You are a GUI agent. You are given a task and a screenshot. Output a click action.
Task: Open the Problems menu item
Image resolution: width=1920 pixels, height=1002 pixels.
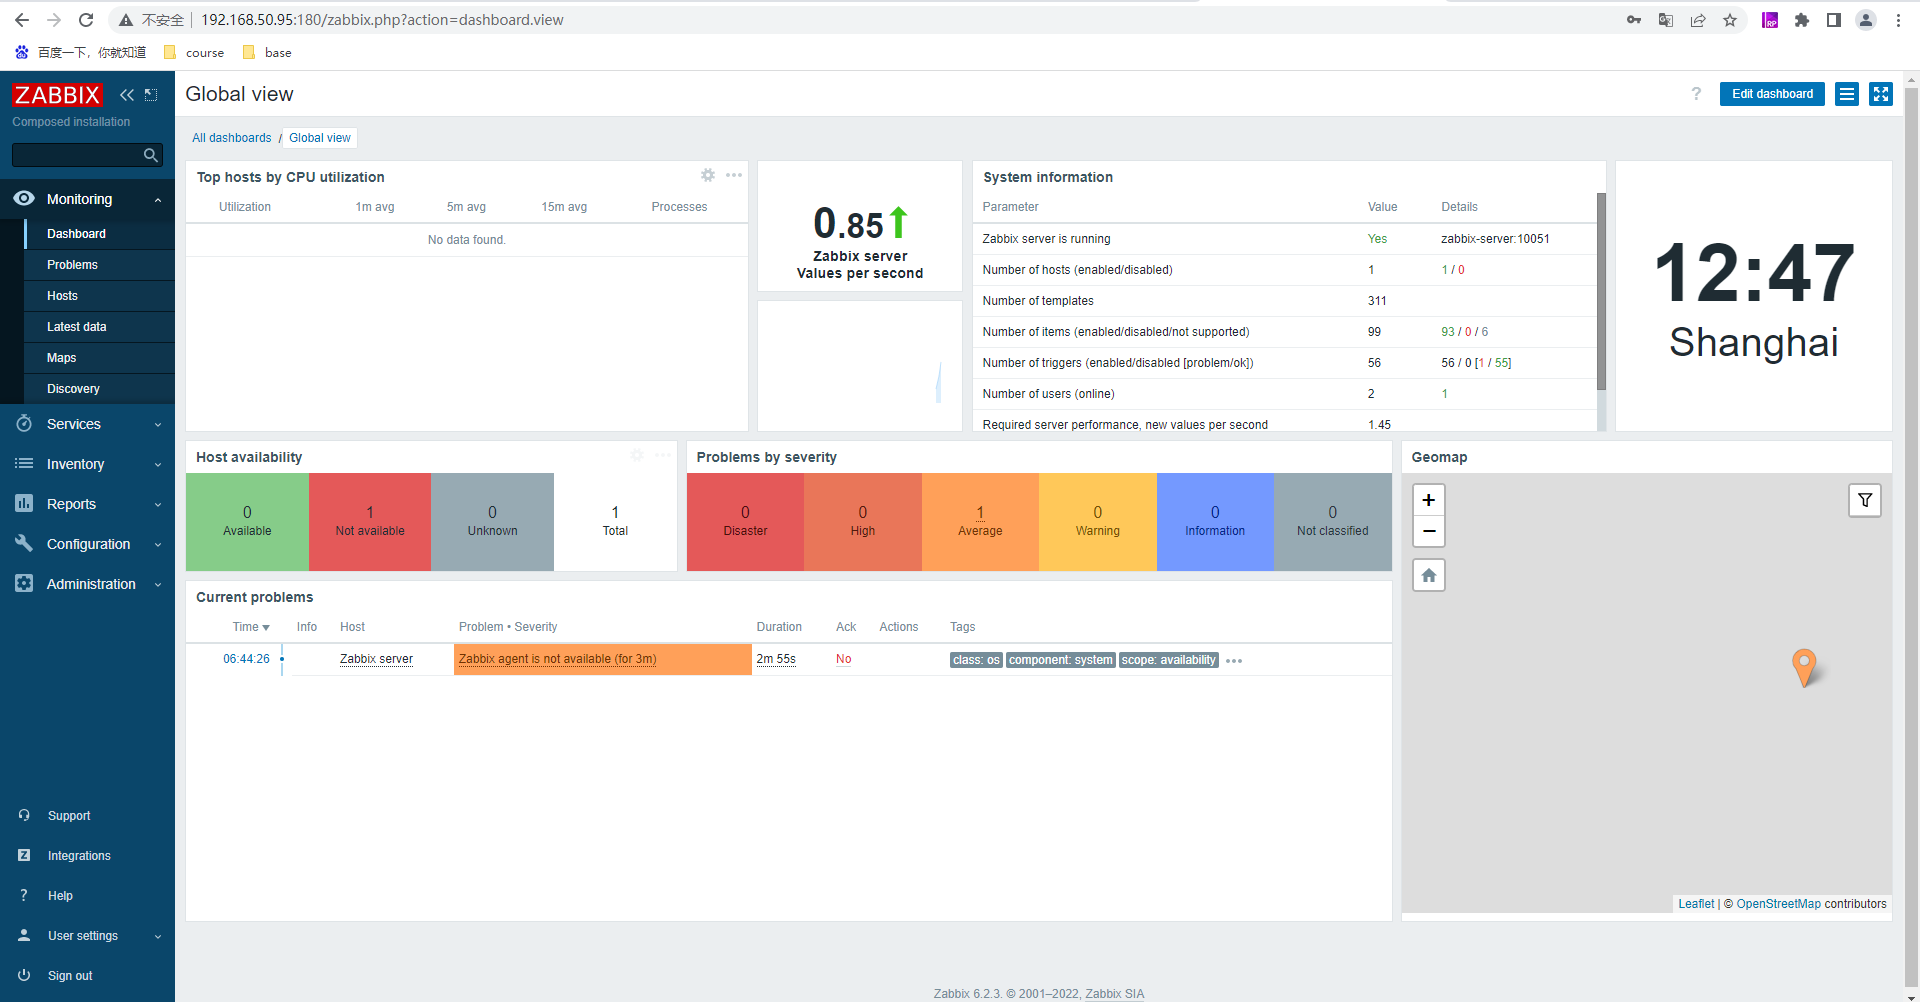[99, 265]
